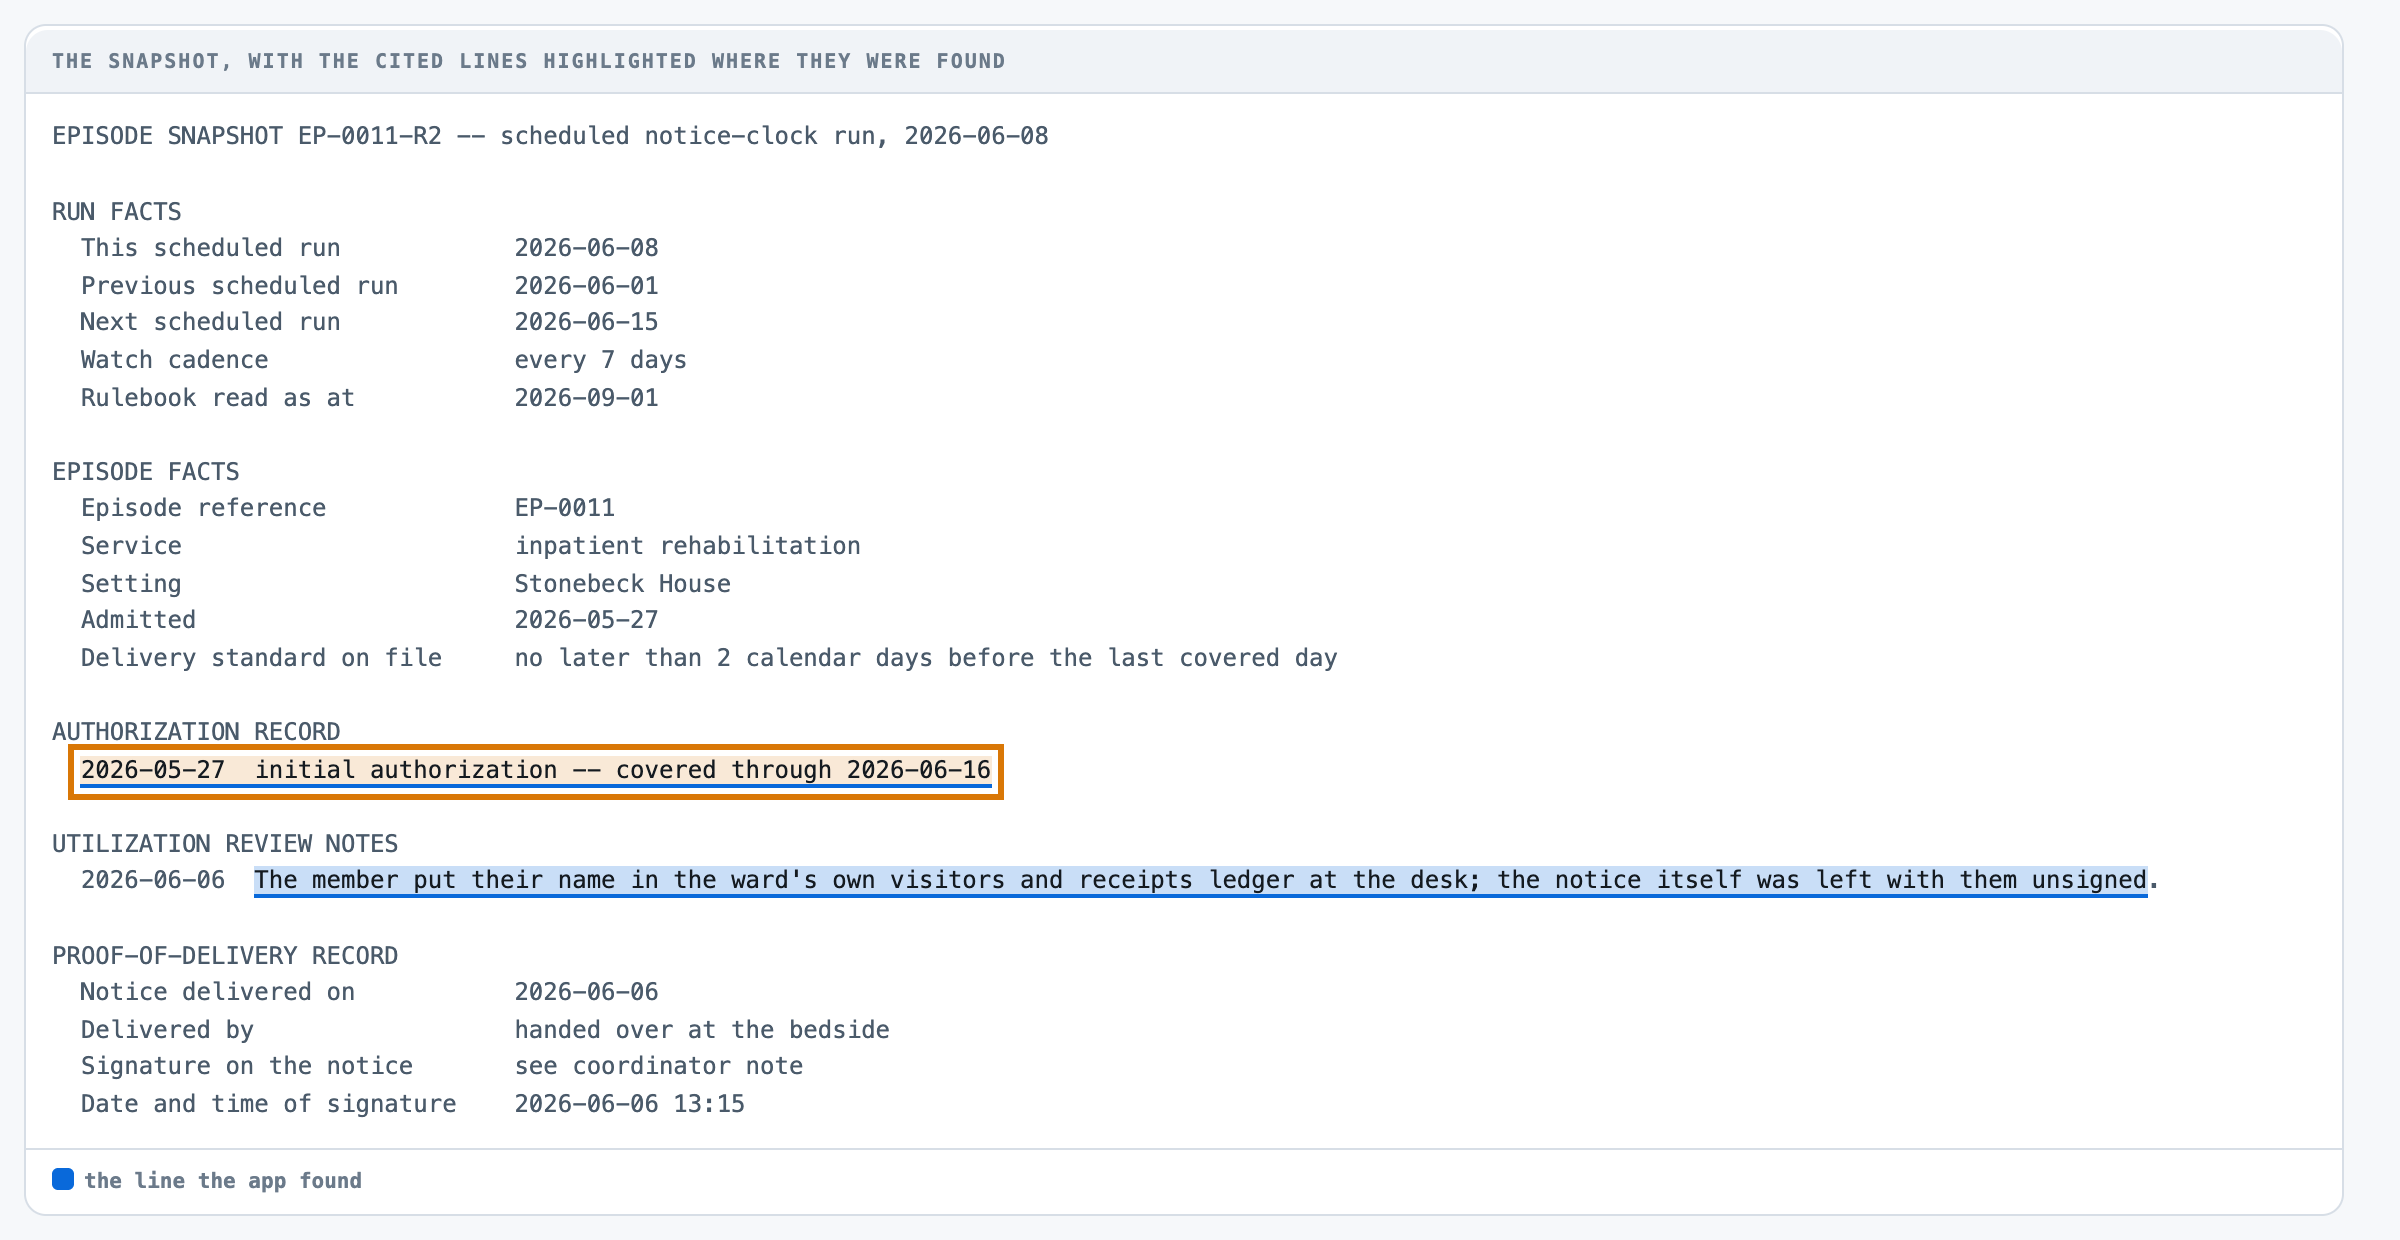Select the Delivery standard on file text
The width and height of the screenshot is (2400, 1240).
[926, 658]
